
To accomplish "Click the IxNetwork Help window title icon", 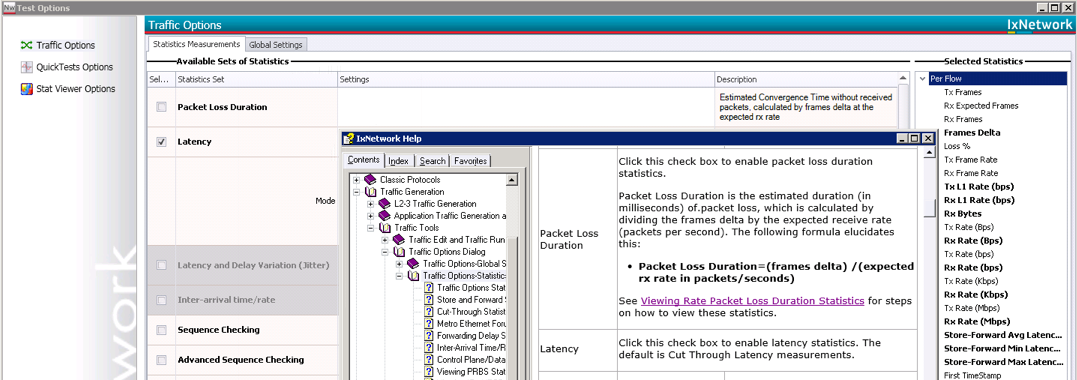I will coord(348,138).
